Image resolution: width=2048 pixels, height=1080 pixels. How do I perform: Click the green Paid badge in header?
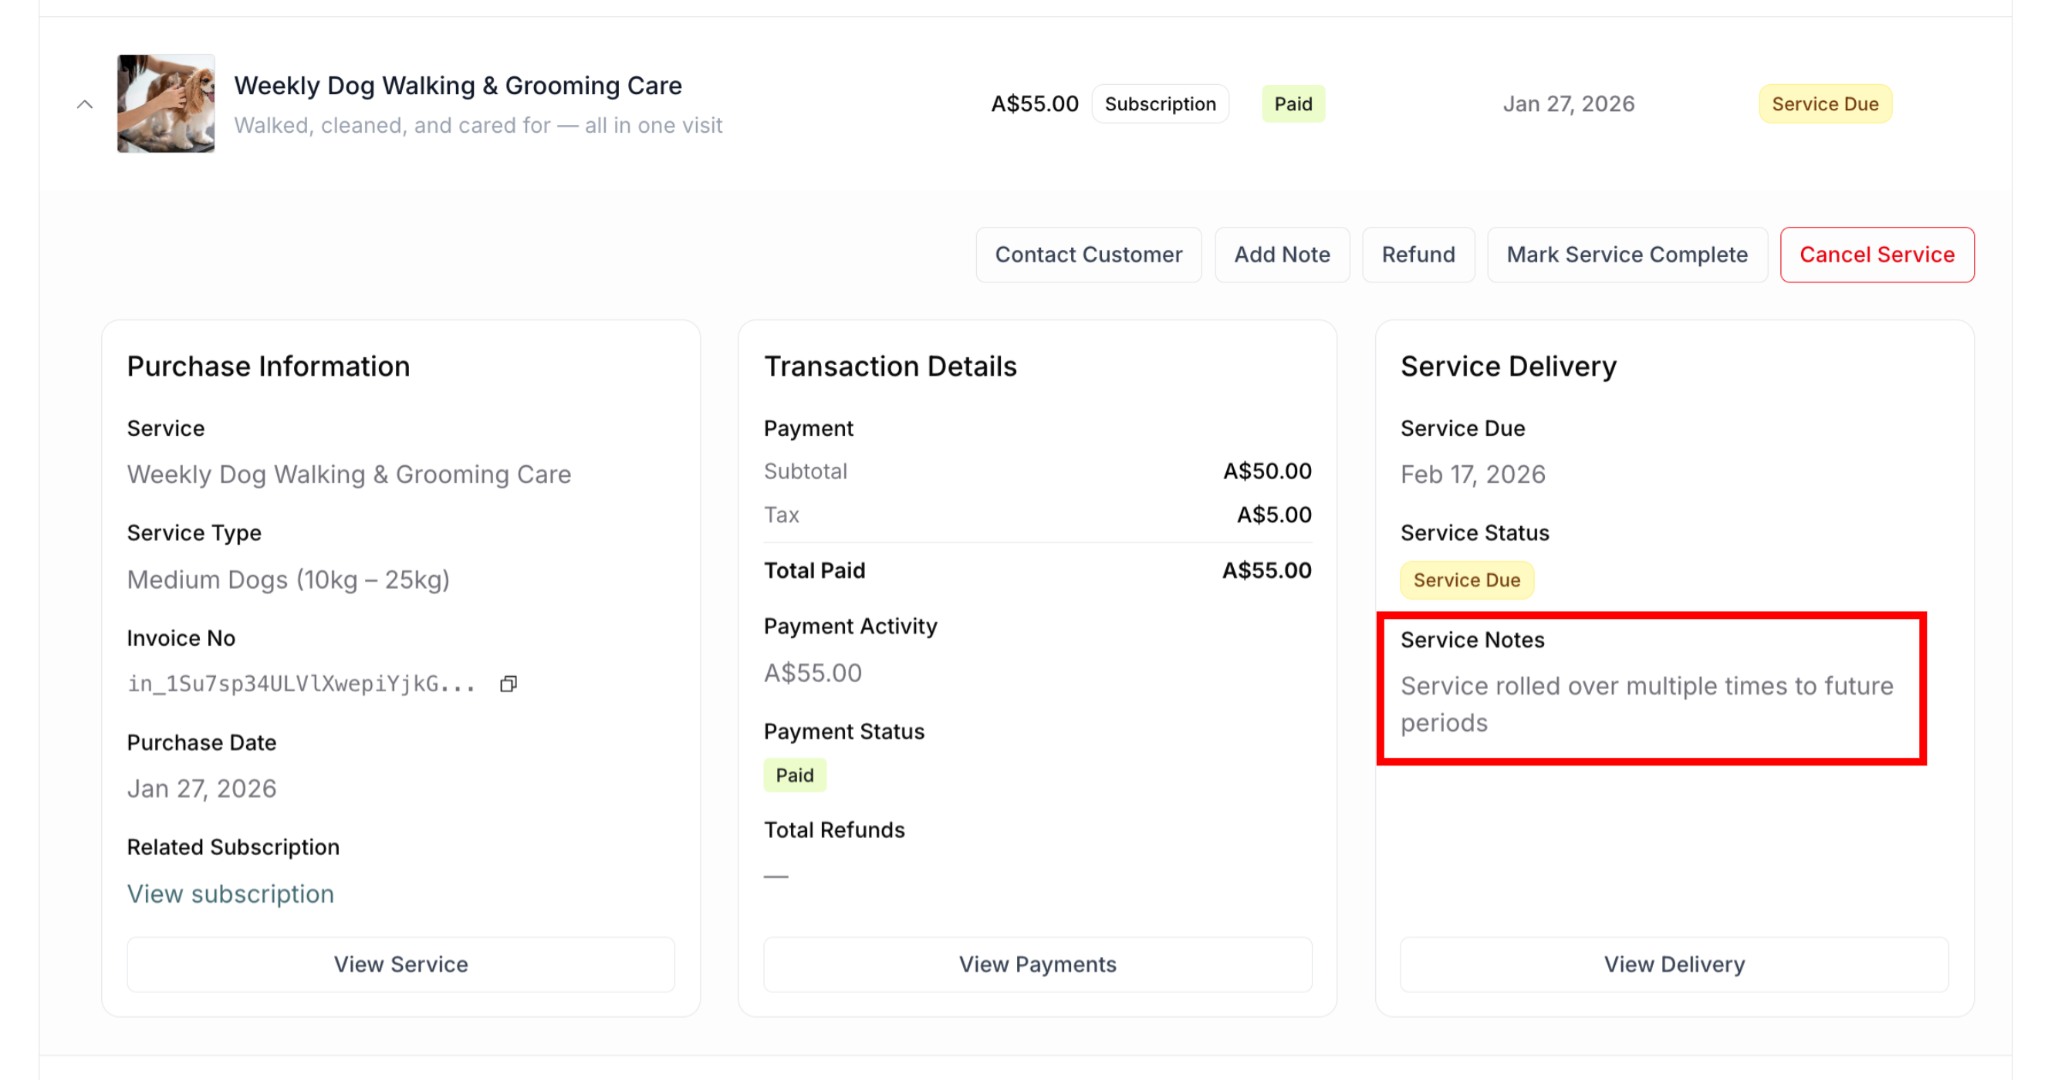tap(1292, 104)
